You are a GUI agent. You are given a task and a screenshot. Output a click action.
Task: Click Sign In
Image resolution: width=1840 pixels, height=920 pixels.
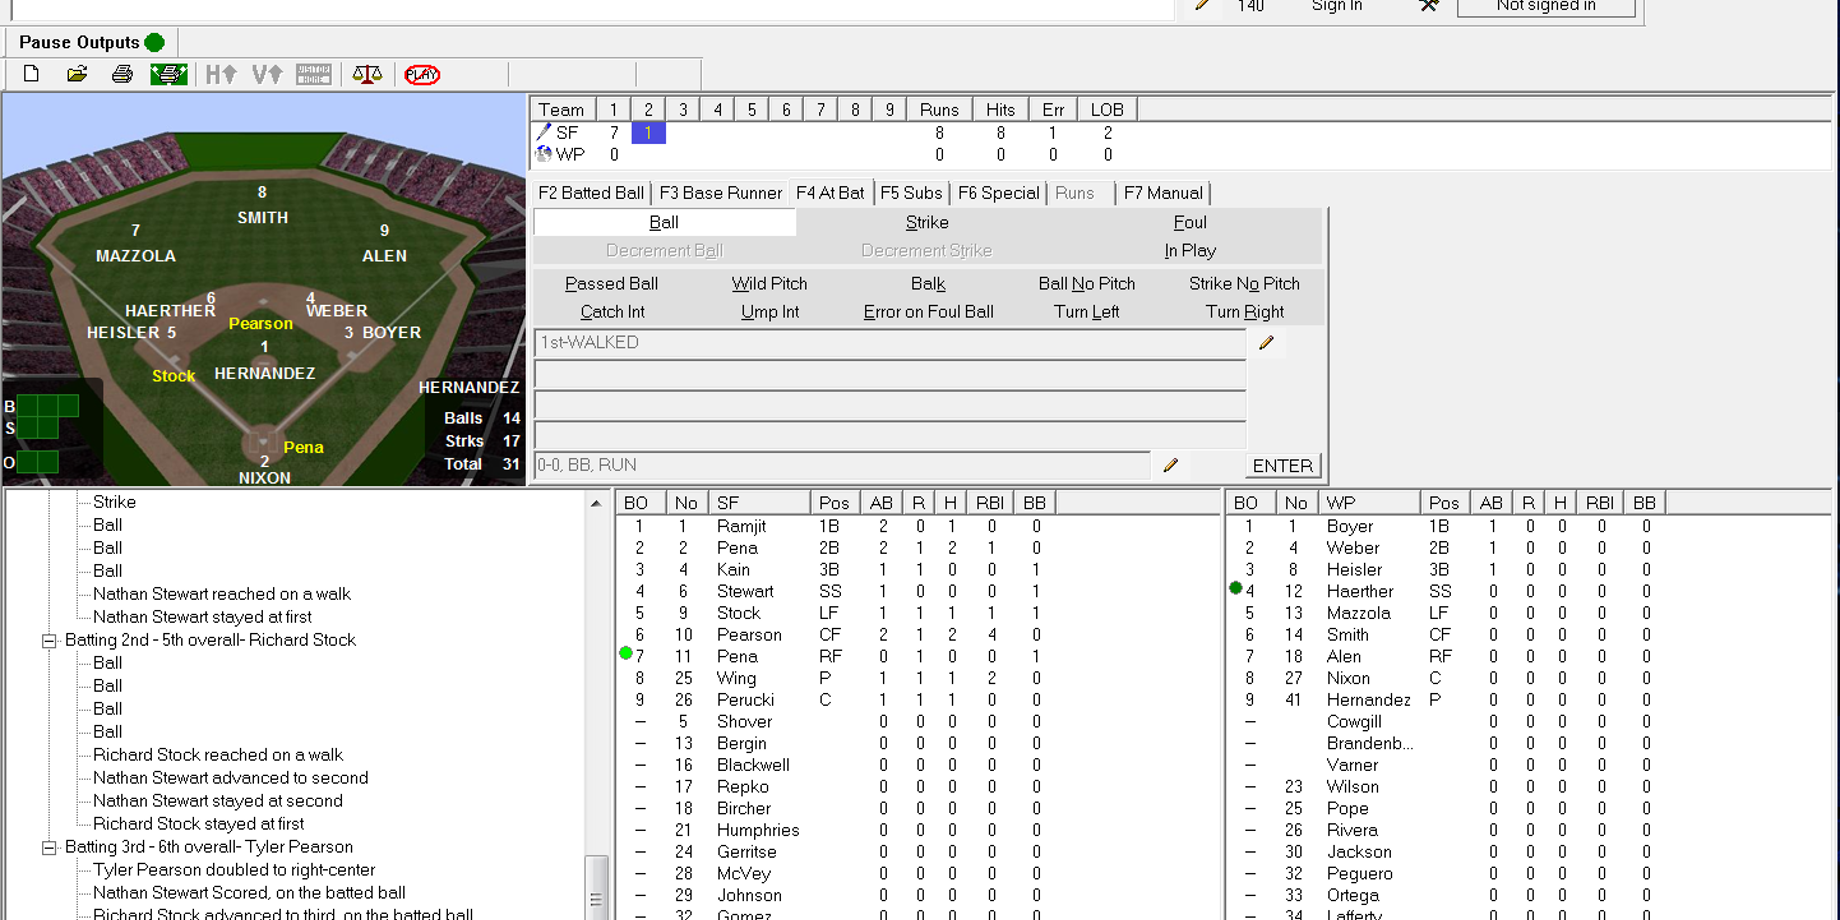click(x=1337, y=6)
